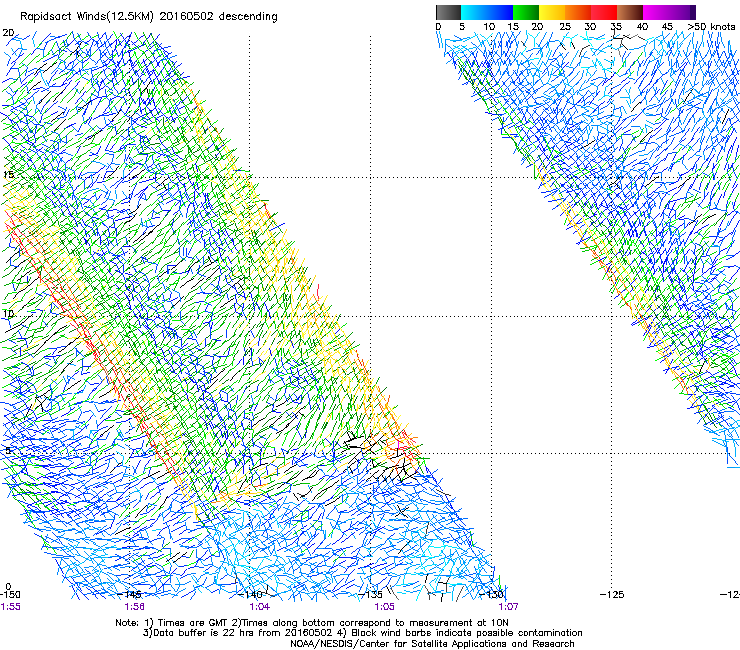Click the longitude label -150
740x650 pixels.
click(x=10, y=595)
